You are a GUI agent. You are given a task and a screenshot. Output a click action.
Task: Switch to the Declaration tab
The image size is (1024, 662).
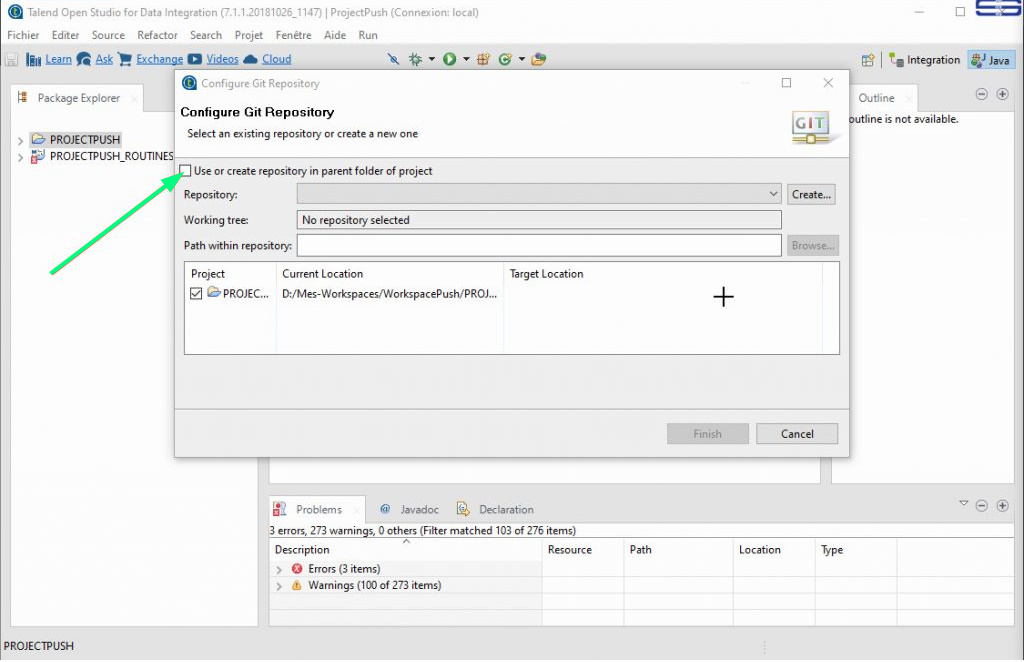tap(495, 509)
